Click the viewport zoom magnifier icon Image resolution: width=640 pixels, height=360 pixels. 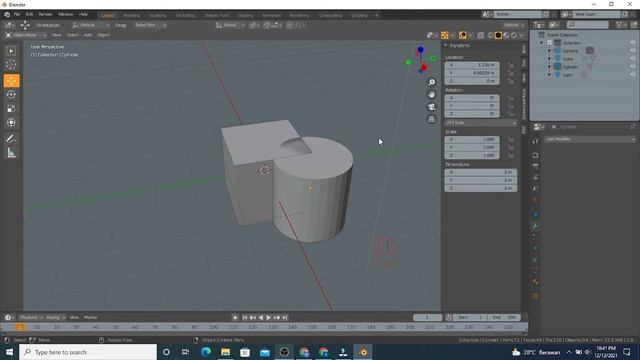431,82
